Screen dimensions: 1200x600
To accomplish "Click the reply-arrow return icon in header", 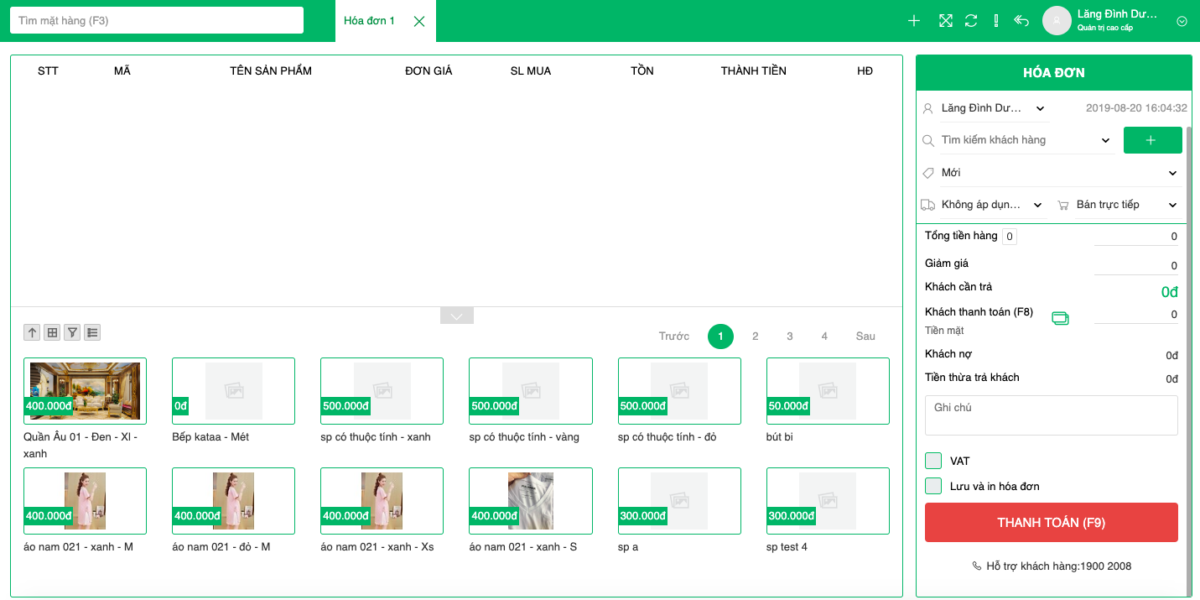I will pos(1021,21).
